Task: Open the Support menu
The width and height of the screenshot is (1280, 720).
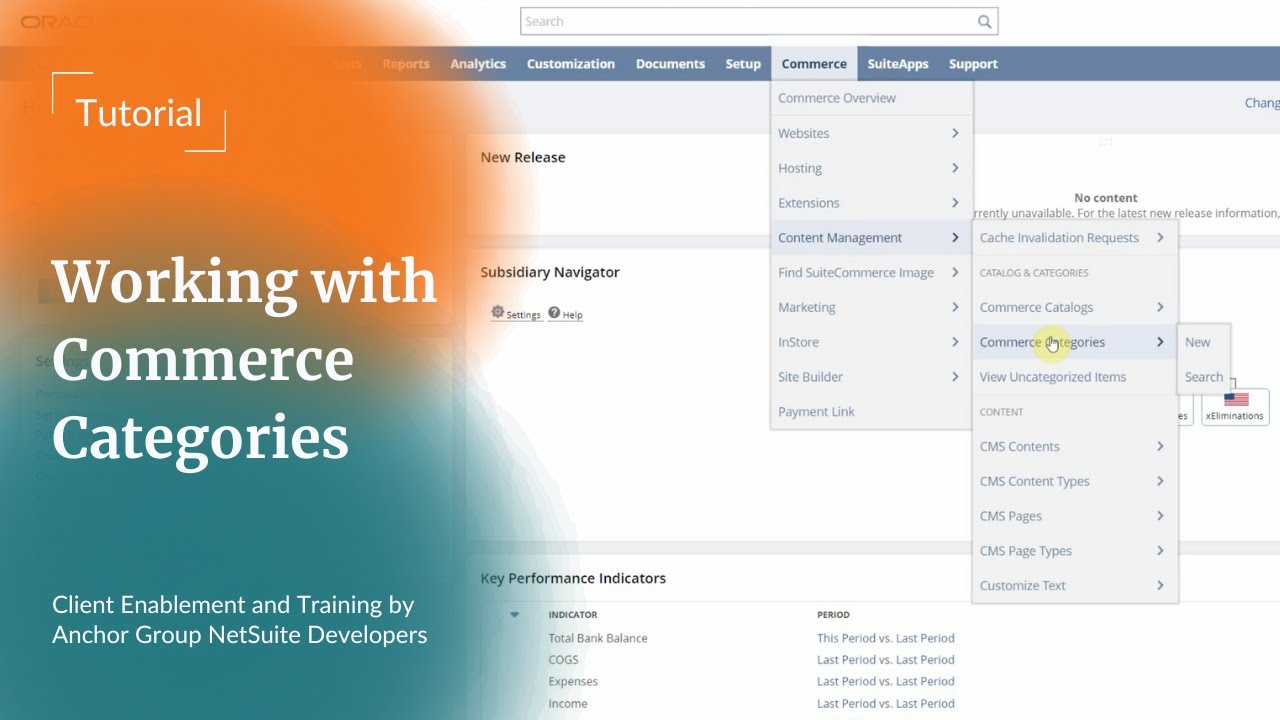Action: [973, 64]
